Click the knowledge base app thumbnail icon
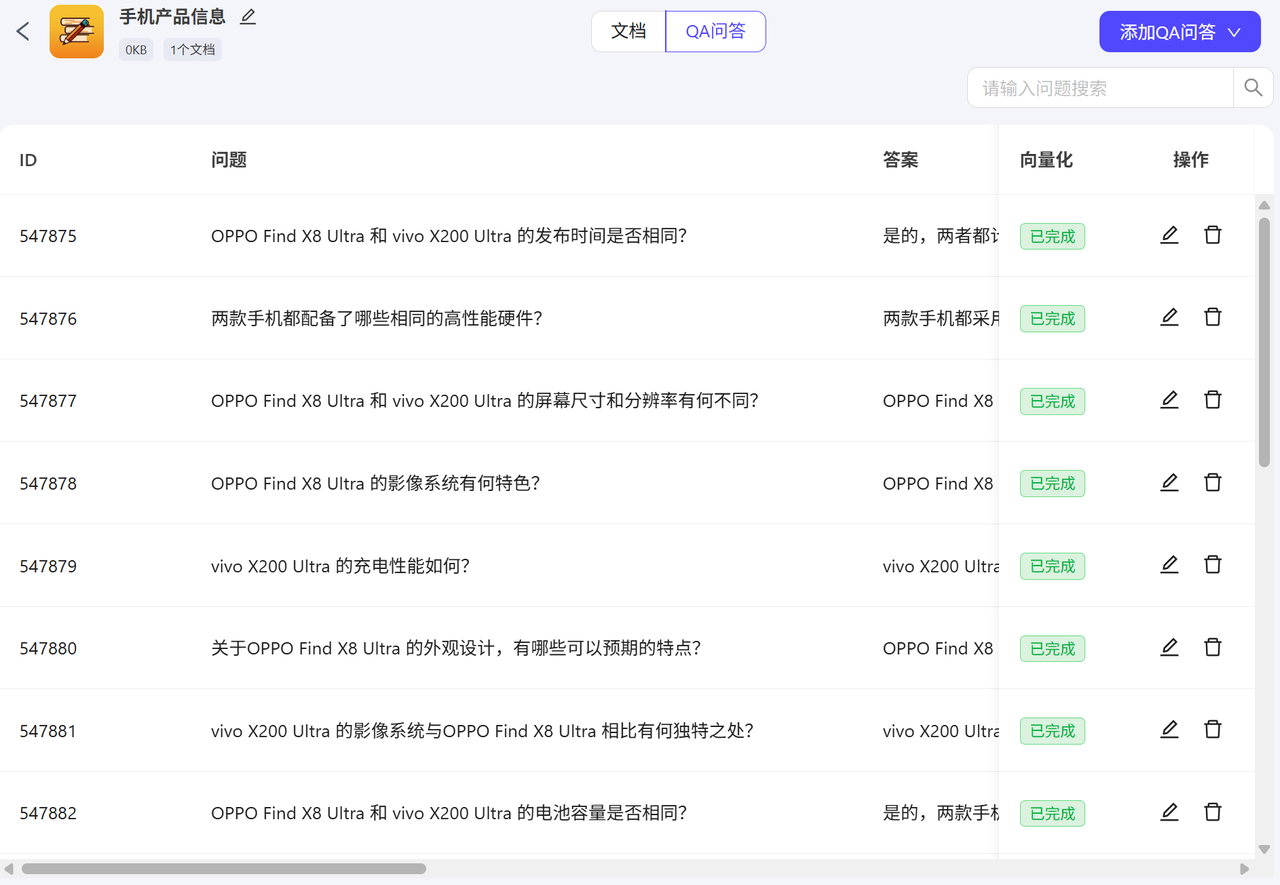The height and width of the screenshot is (885, 1280). click(x=77, y=32)
